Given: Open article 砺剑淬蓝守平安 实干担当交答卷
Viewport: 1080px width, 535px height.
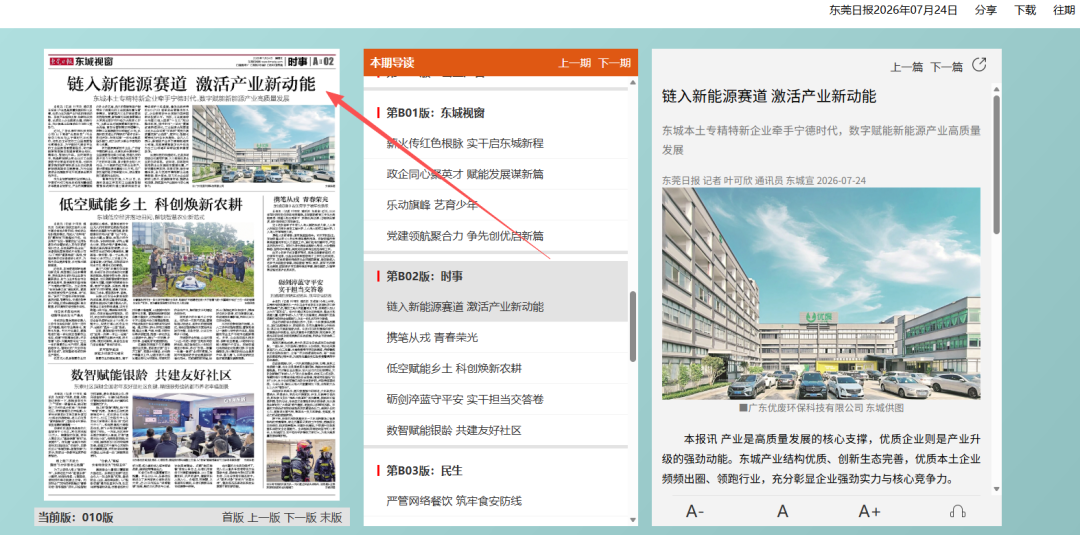Looking at the screenshot, I should [465, 399].
